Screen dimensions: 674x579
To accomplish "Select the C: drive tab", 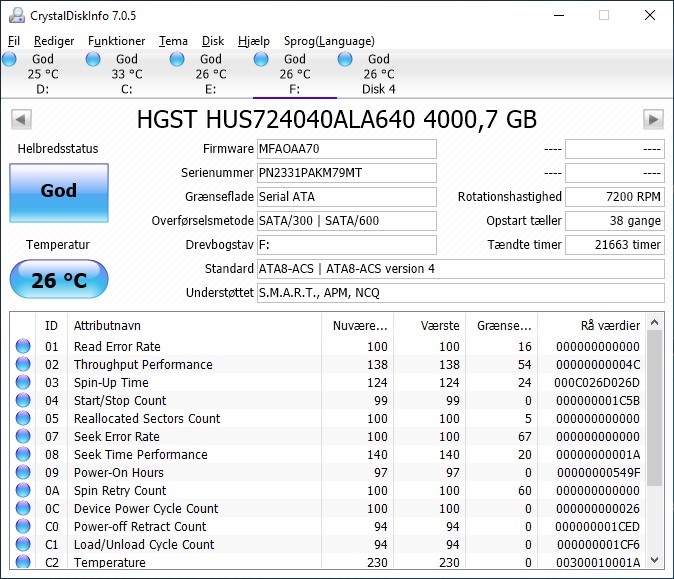I will pyautogui.click(x=126, y=74).
